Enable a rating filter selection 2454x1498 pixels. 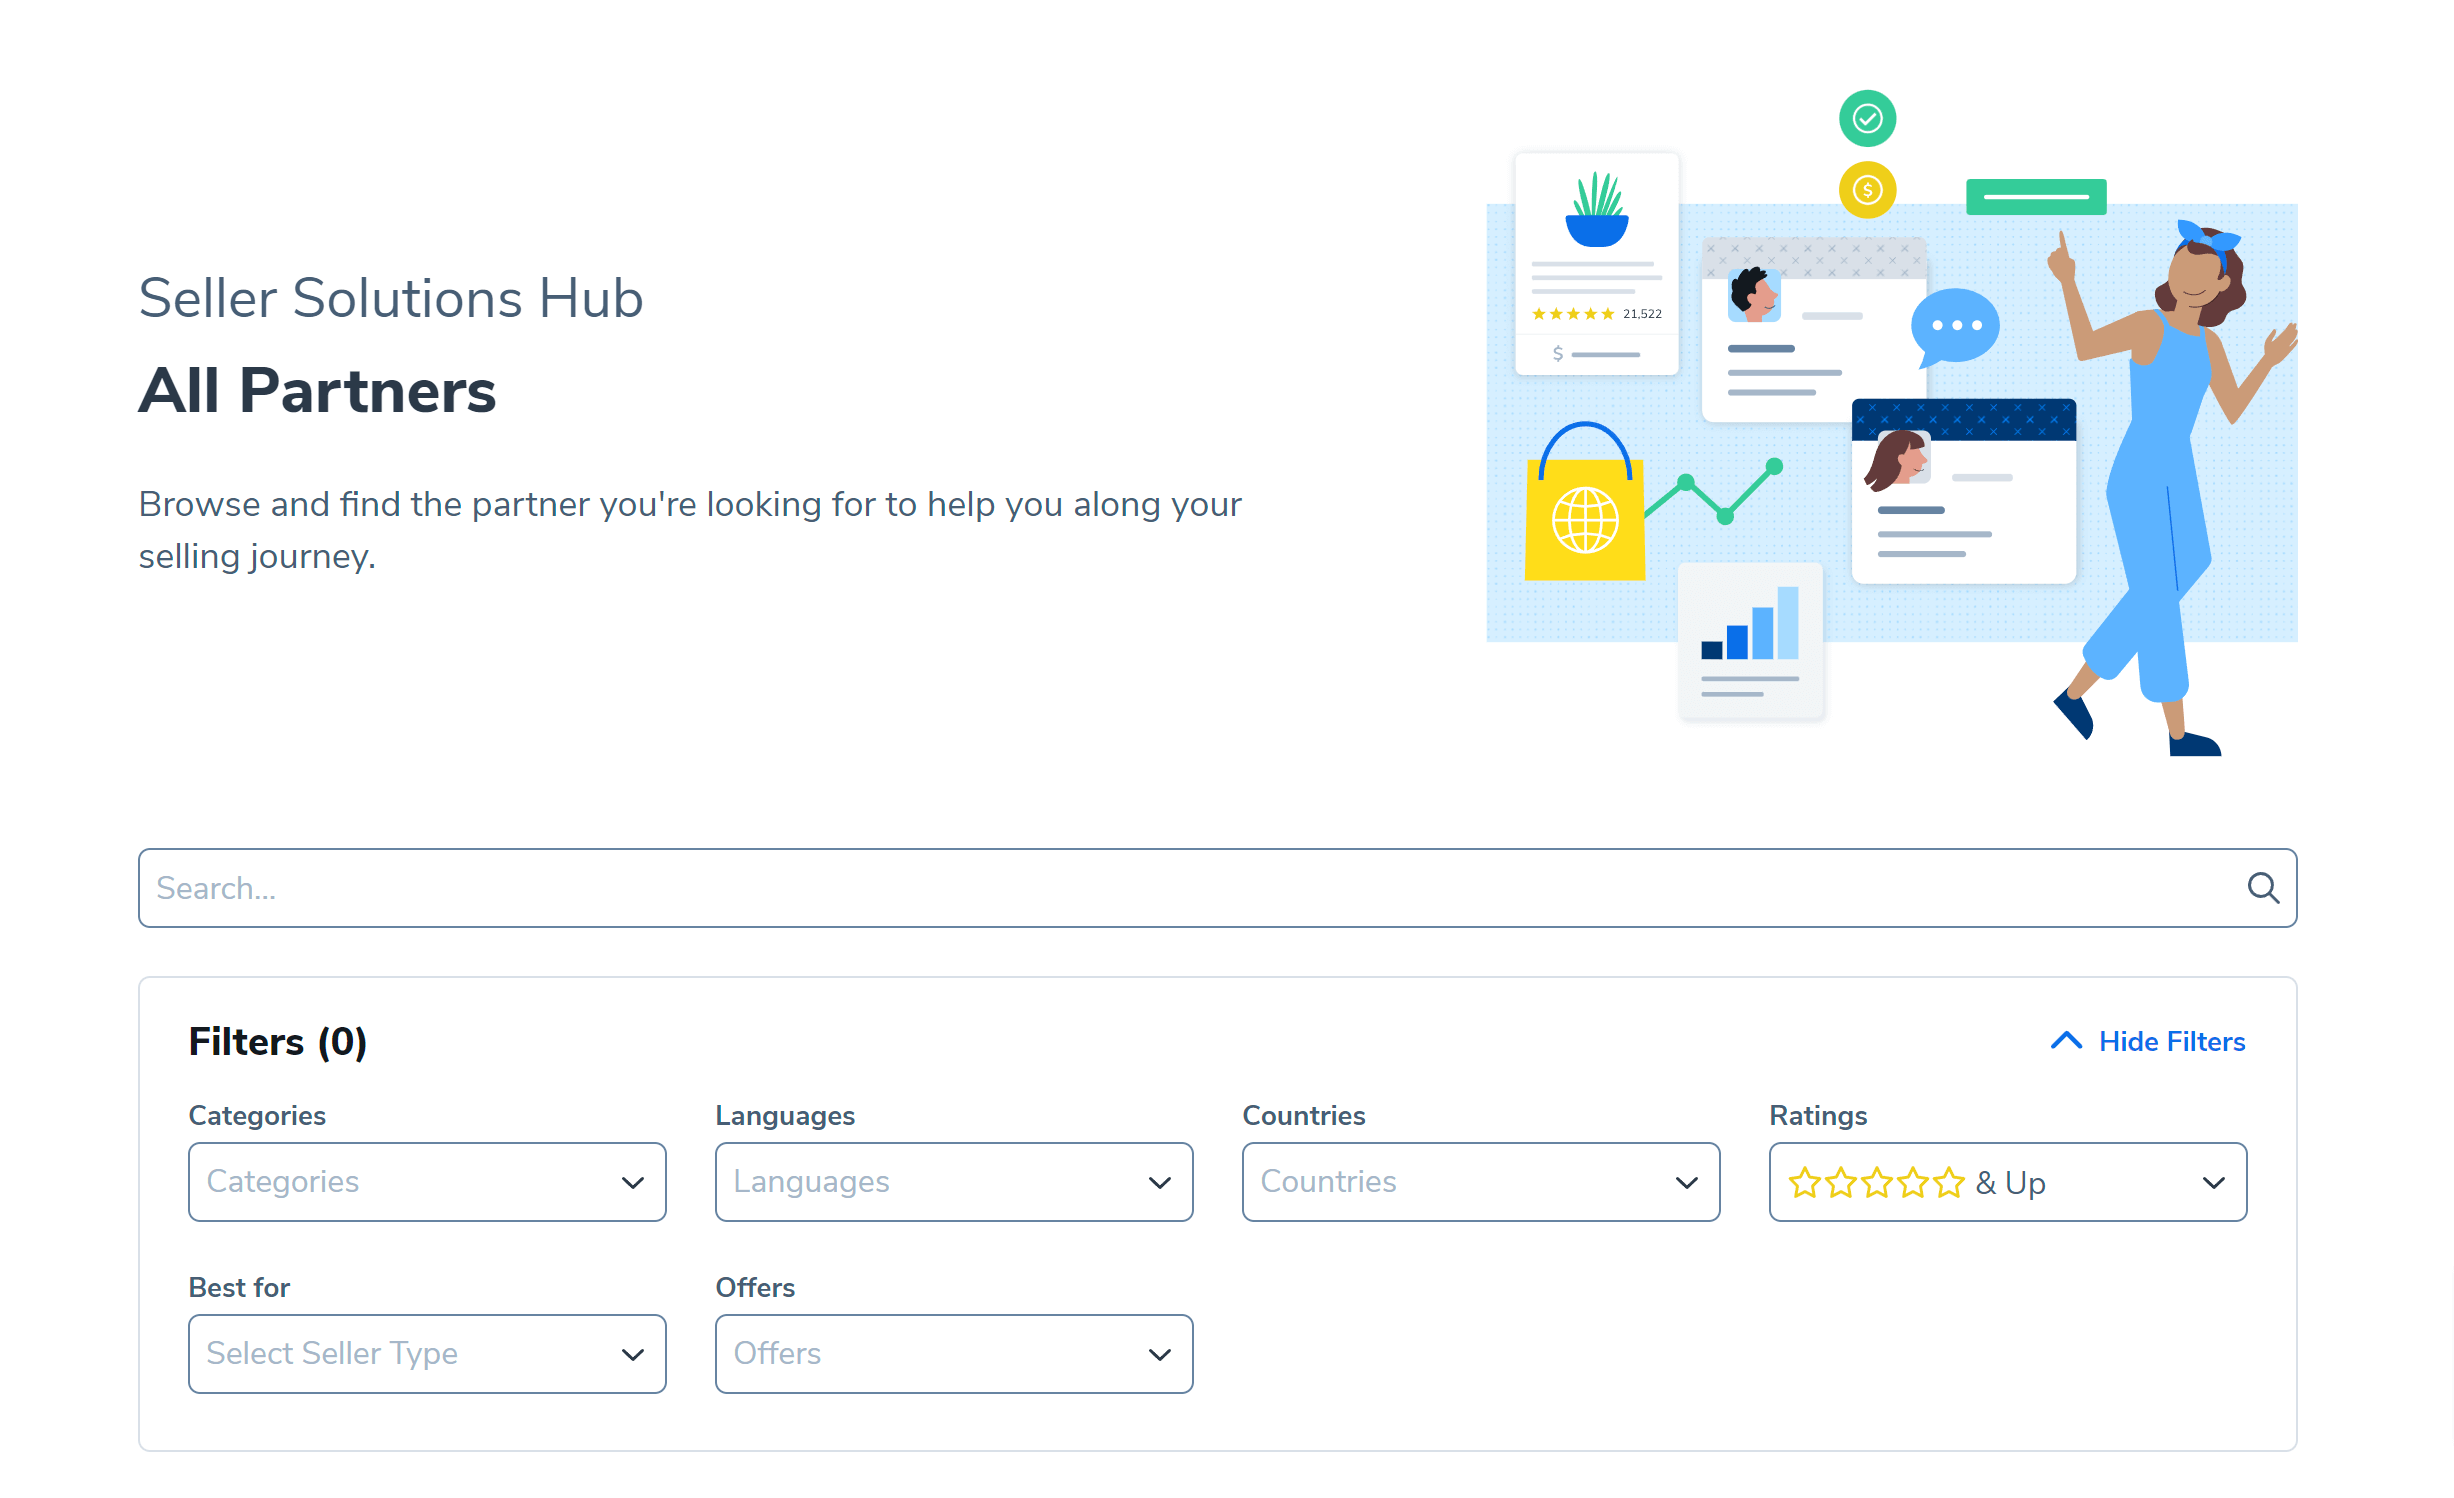[2007, 1181]
